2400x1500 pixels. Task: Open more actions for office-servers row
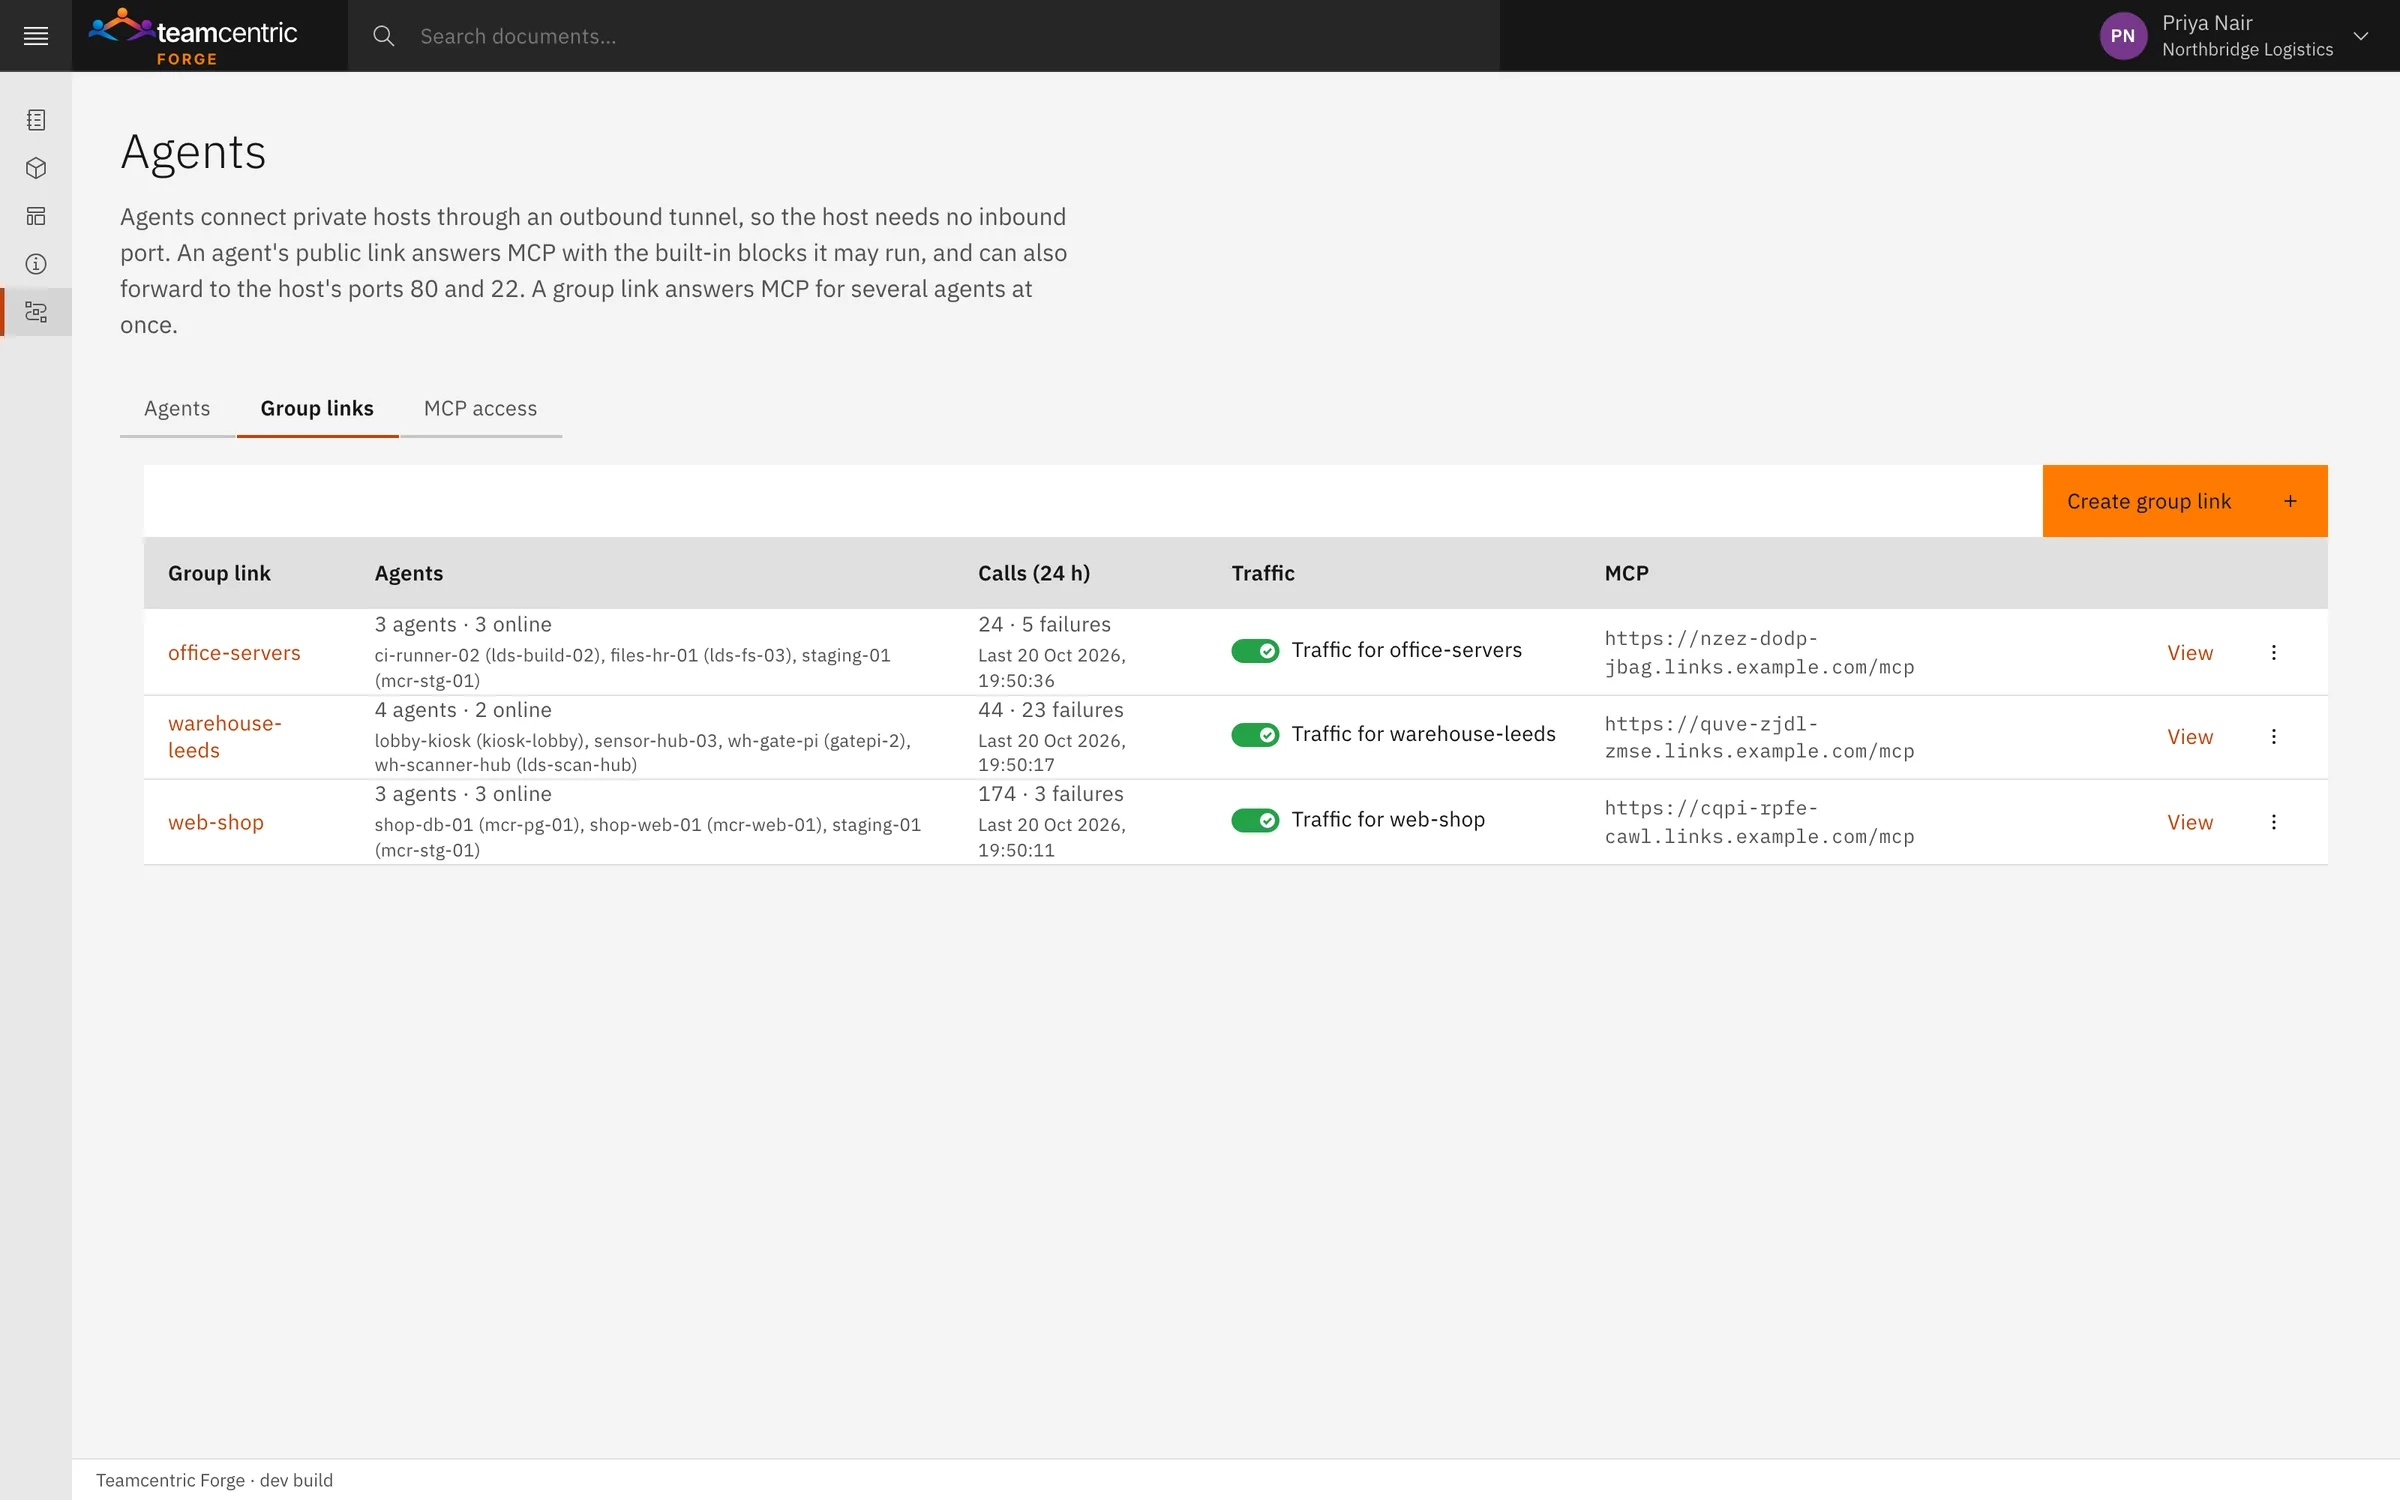pyautogui.click(x=2274, y=653)
